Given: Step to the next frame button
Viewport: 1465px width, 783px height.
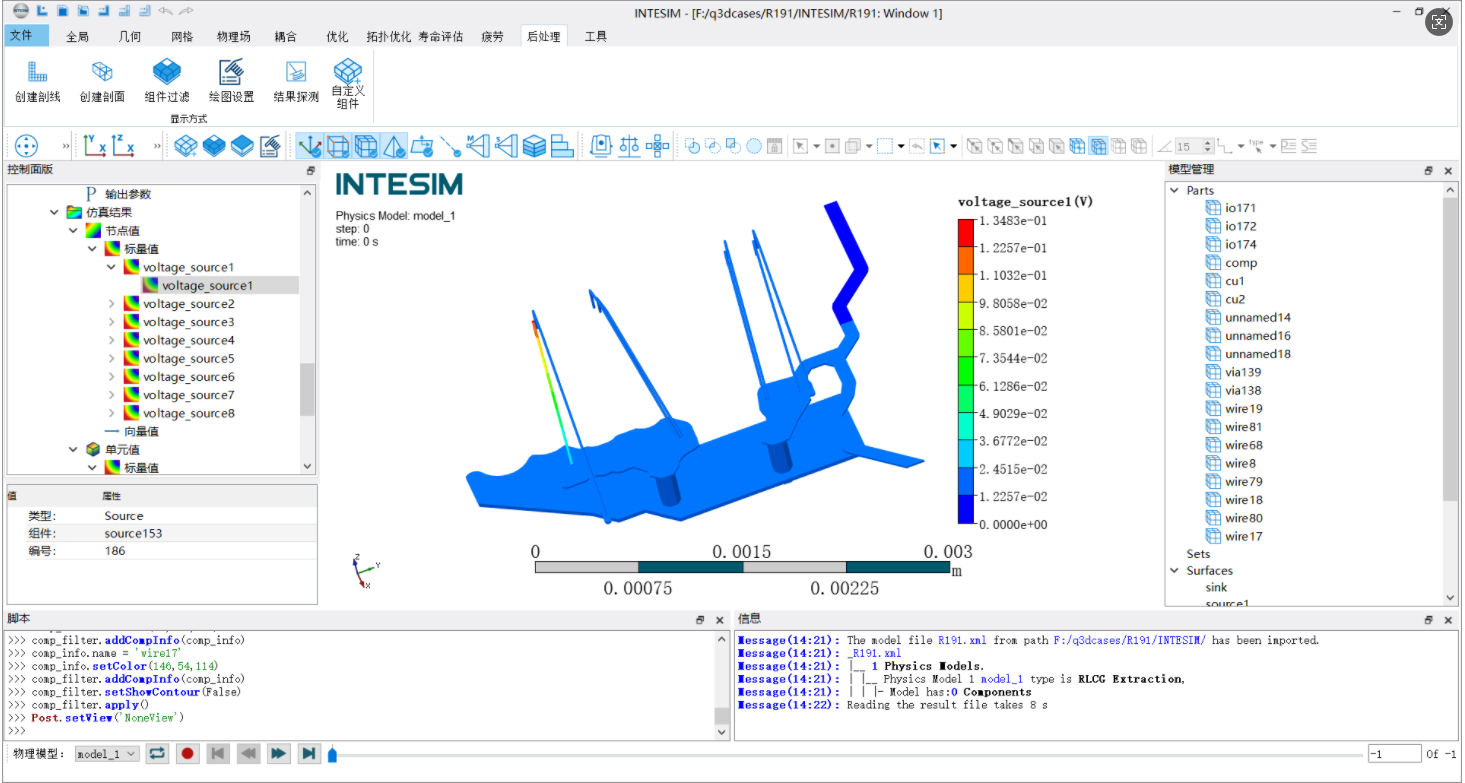Looking at the screenshot, I should (279, 754).
